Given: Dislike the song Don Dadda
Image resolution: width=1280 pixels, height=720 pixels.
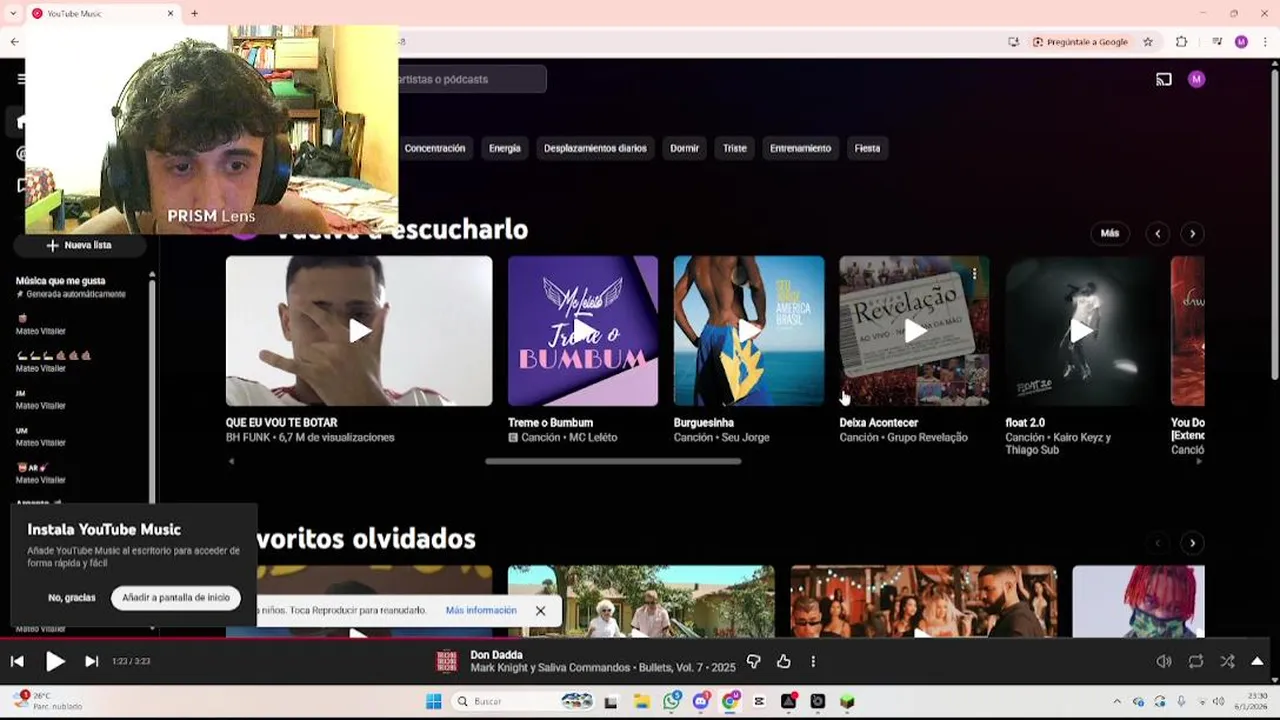Looking at the screenshot, I should click(x=754, y=661).
